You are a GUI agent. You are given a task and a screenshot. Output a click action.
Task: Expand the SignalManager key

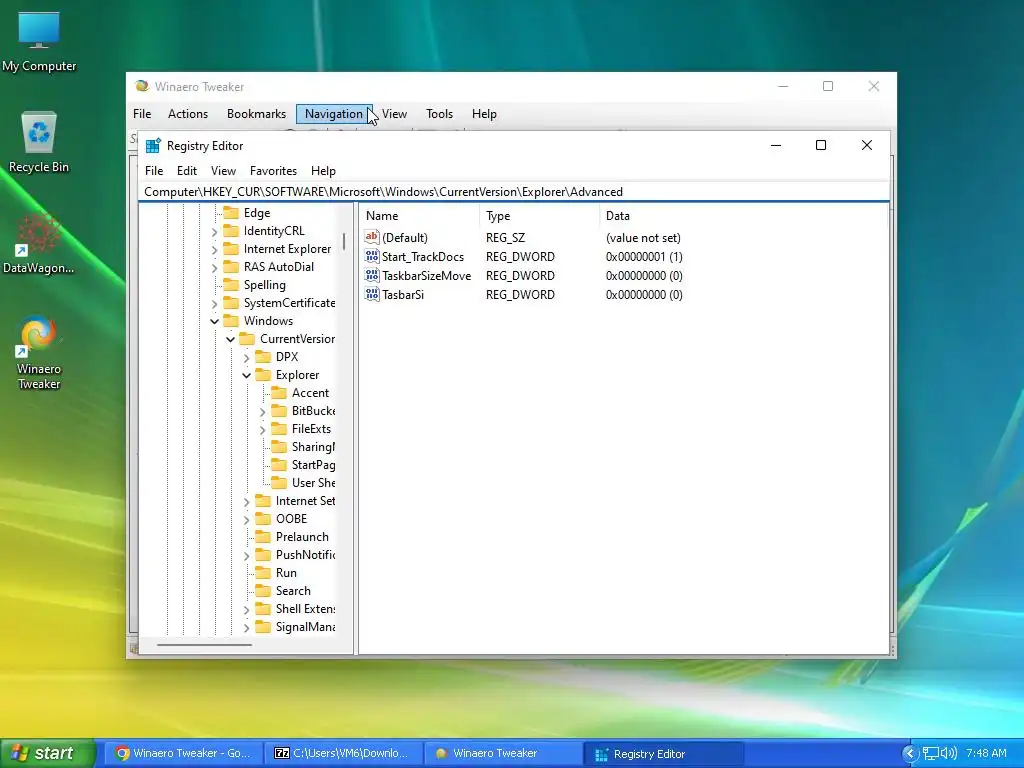246,627
